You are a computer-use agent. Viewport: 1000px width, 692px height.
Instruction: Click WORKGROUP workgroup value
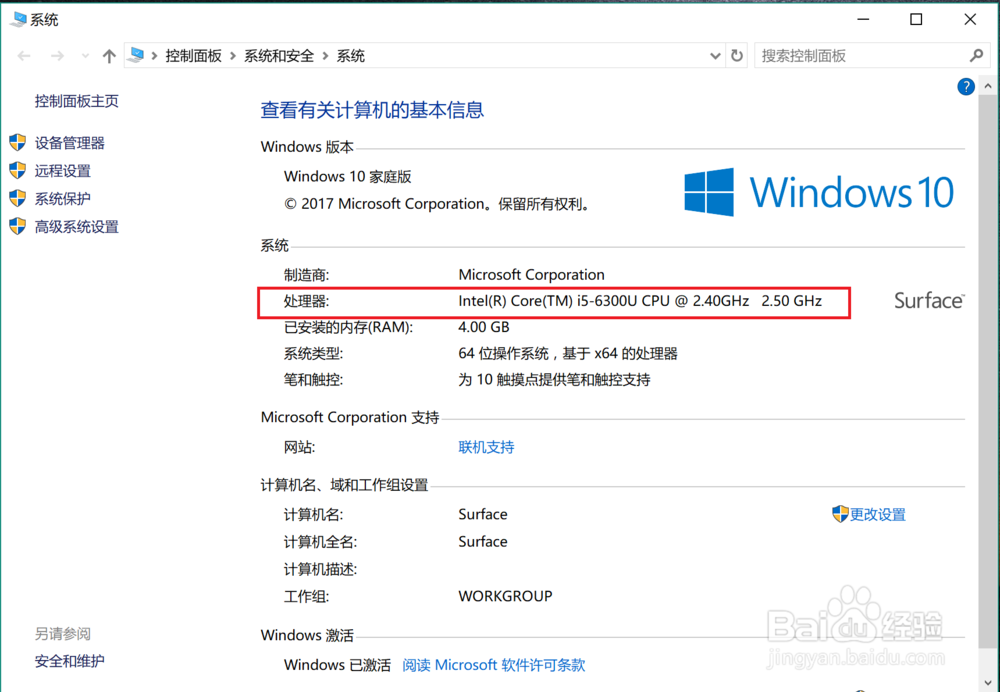tap(505, 596)
